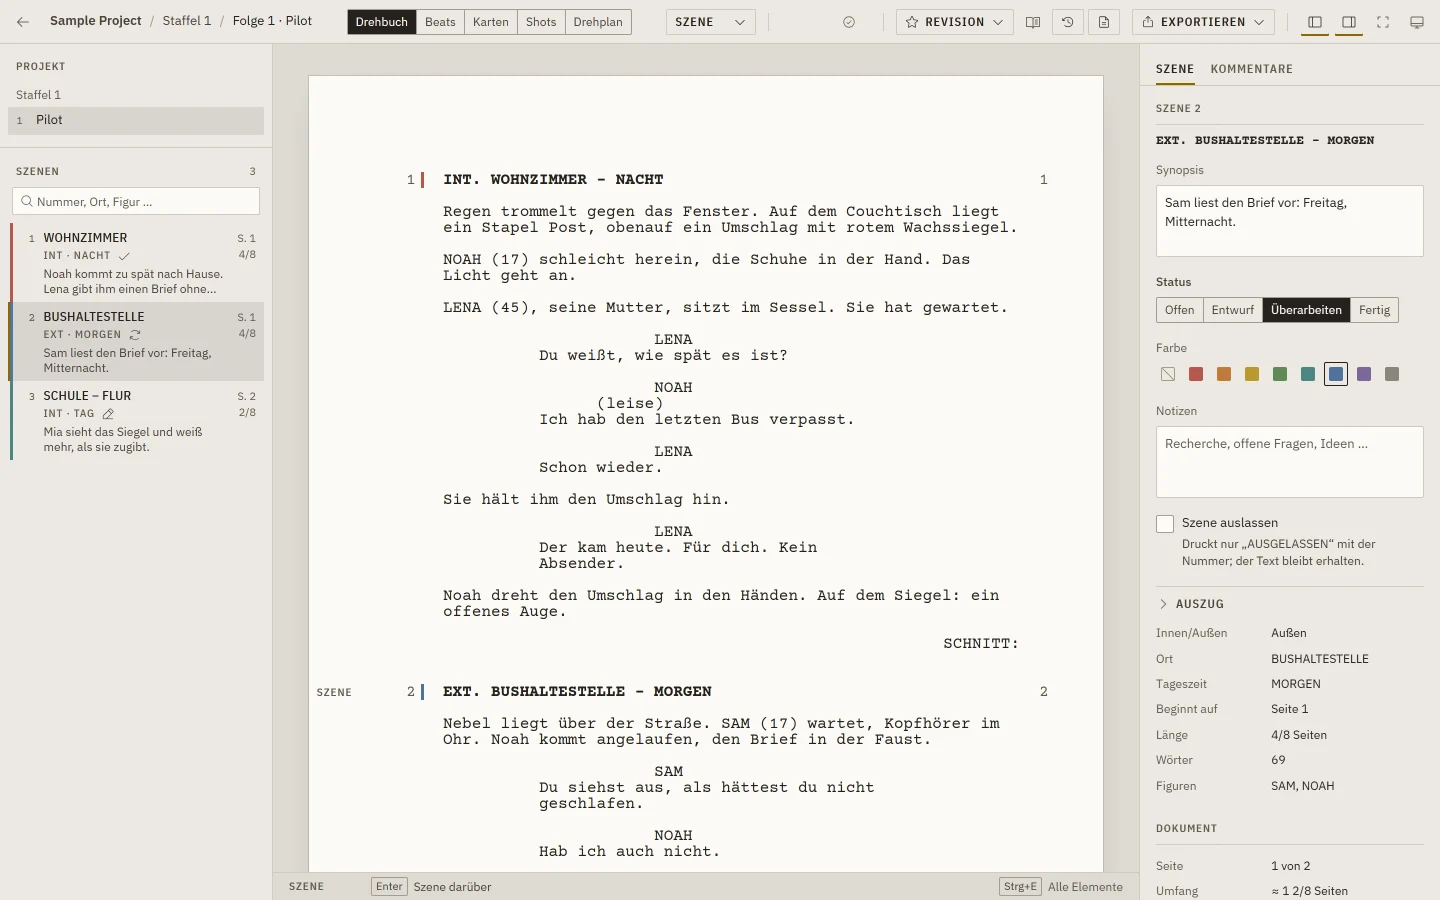1440x900 pixels.
Task: Select the Drehbuch tab
Action: pos(382,22)
